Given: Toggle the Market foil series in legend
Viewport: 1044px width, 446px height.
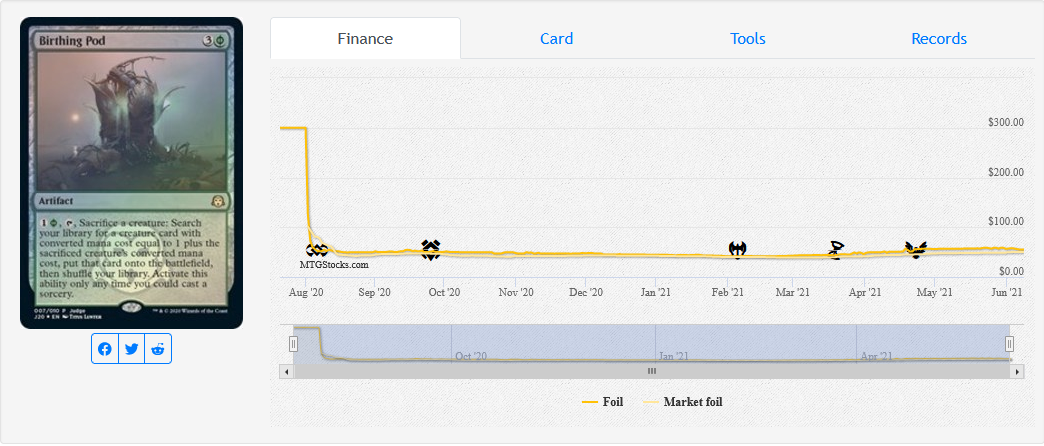Looking at the screenshot, I should tap(682, 402).
